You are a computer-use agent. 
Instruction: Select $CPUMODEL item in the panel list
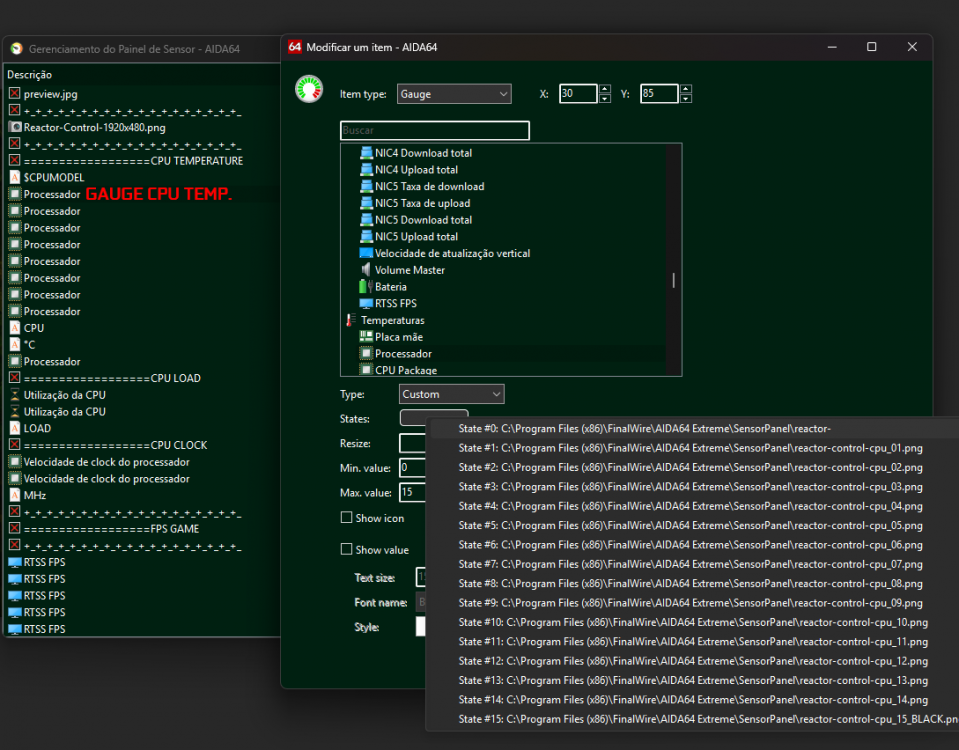click(x=54, y=177)
